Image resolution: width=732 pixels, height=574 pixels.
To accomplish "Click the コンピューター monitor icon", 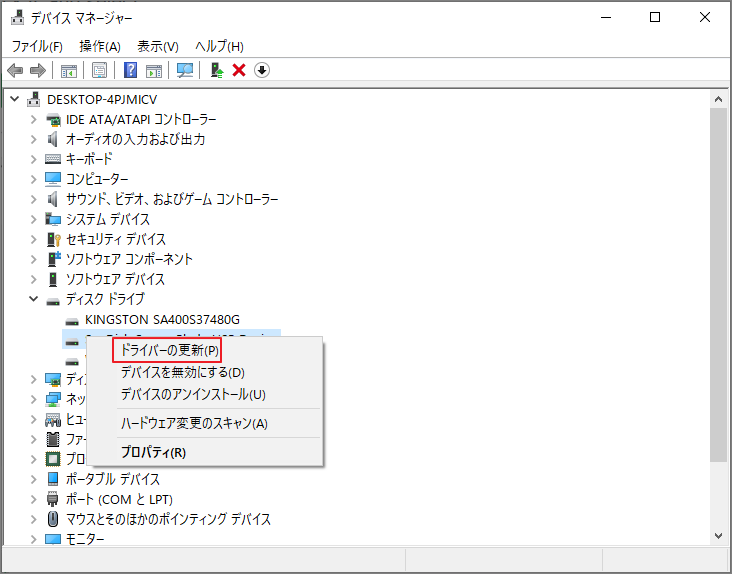I will (x=53, y=179).
